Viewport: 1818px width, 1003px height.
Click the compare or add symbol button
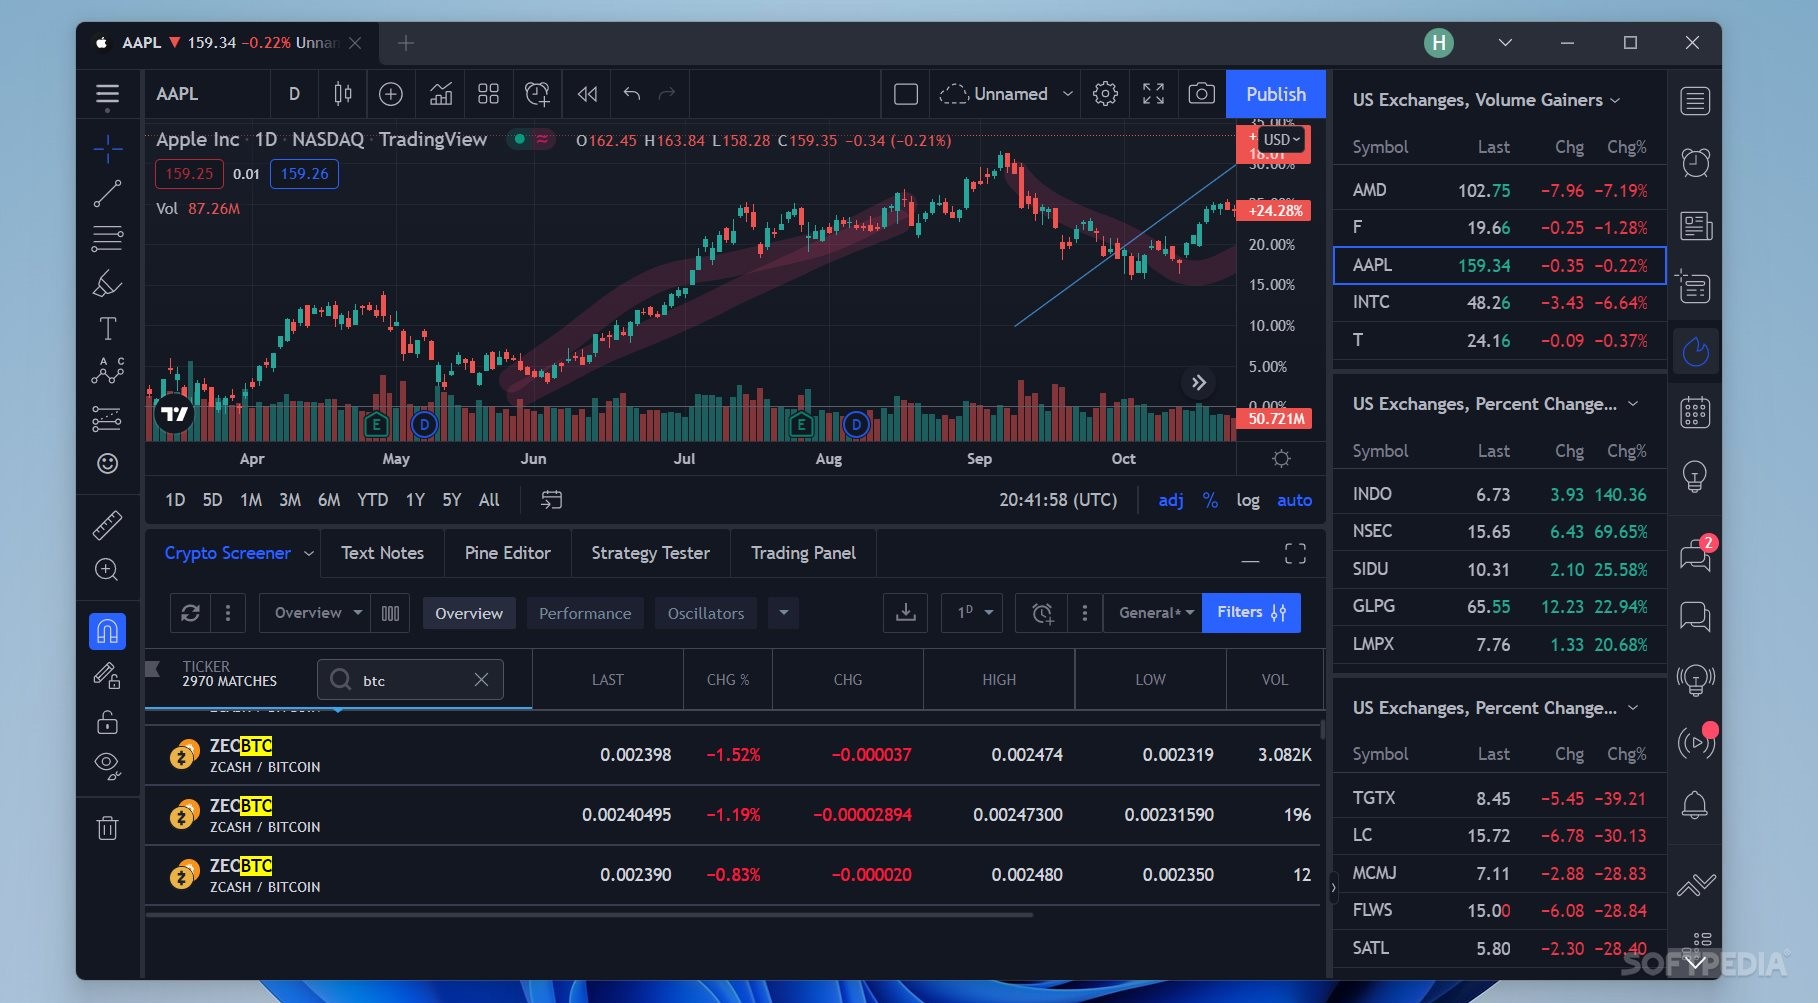(x=391, y=94)
